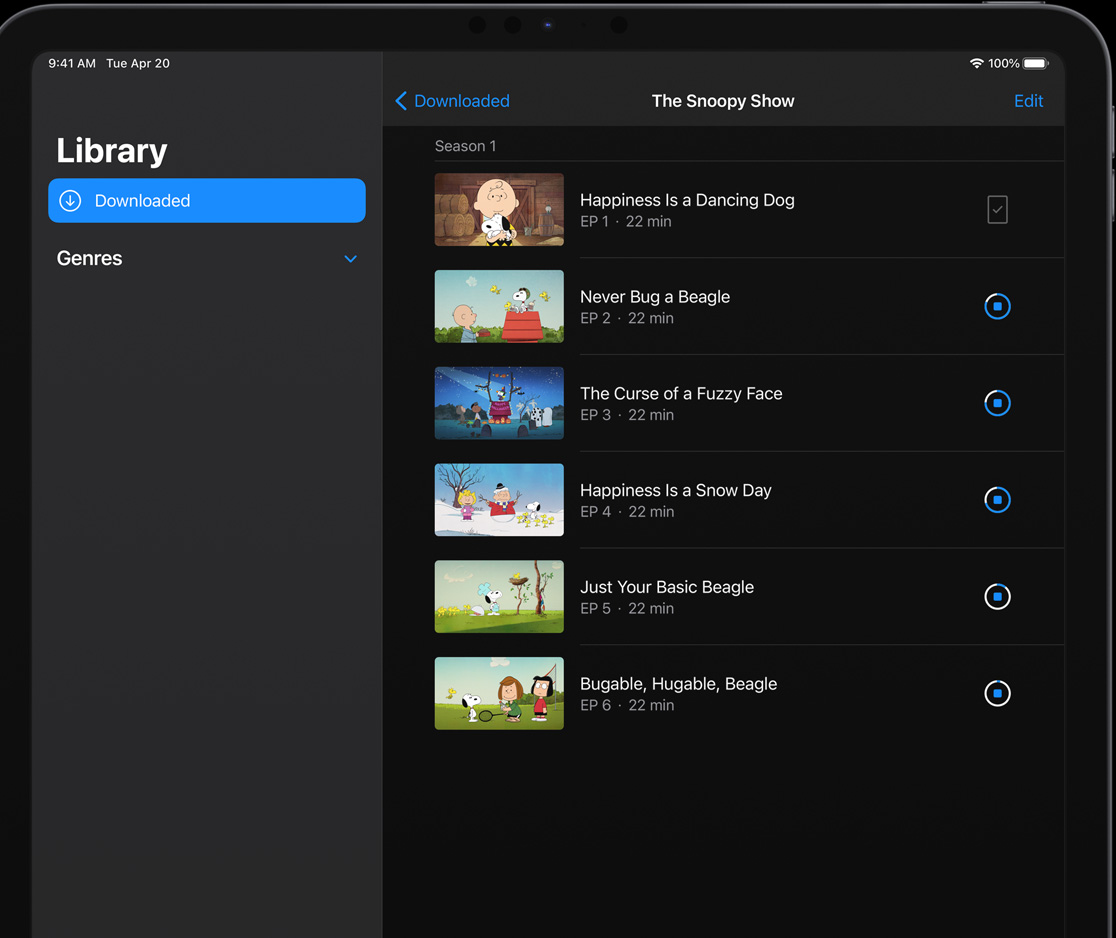
Task: Tap the downloaded checkmark icon for episode 1
Action: 997,210
